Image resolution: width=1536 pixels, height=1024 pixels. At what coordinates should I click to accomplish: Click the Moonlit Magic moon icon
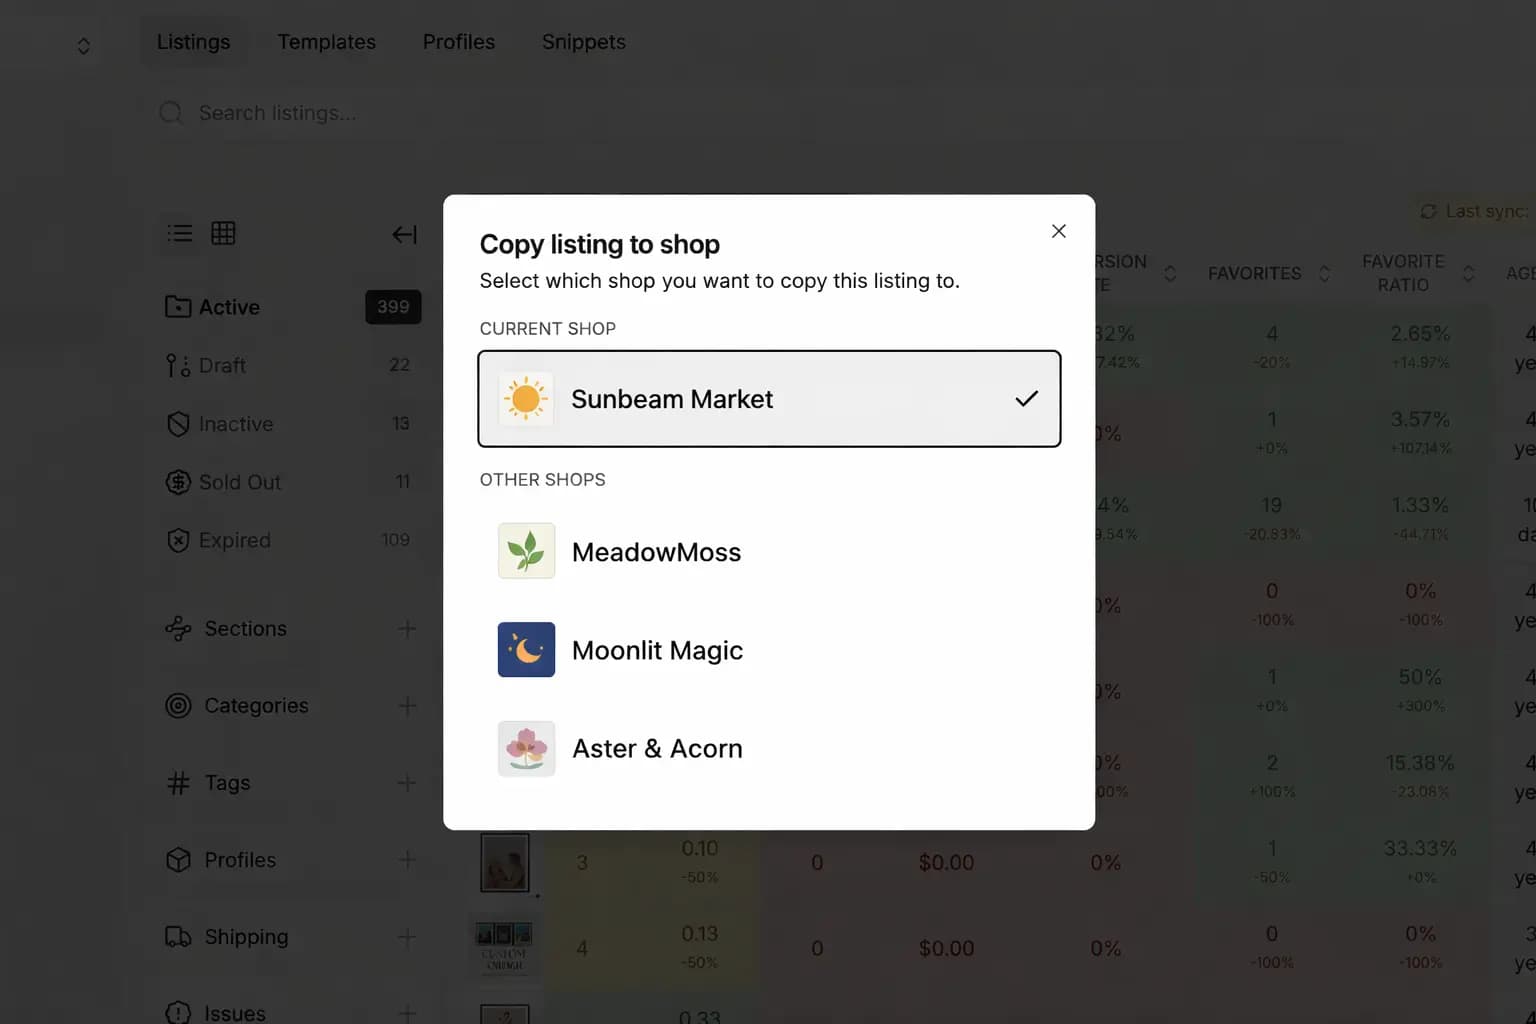coord(526,650)
